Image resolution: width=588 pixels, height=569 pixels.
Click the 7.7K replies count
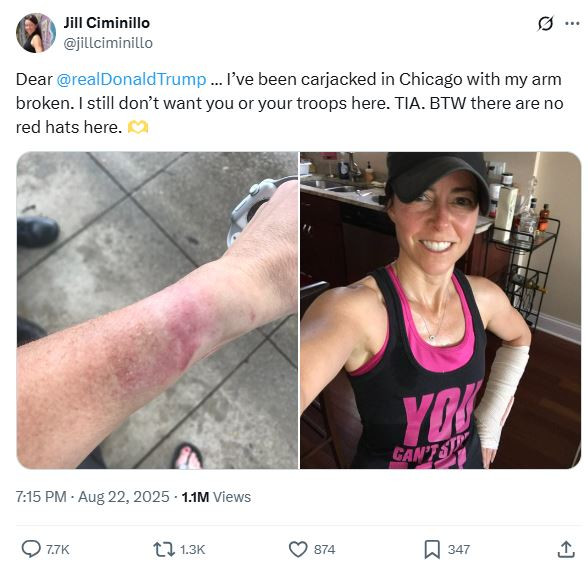pos(57,549)
